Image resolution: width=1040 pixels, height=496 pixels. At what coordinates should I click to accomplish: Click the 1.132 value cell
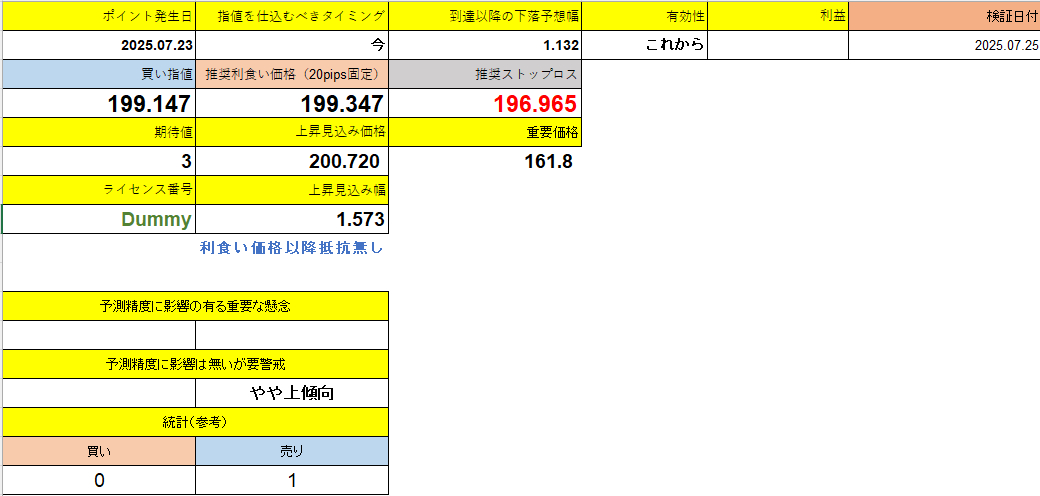[485, 45]
